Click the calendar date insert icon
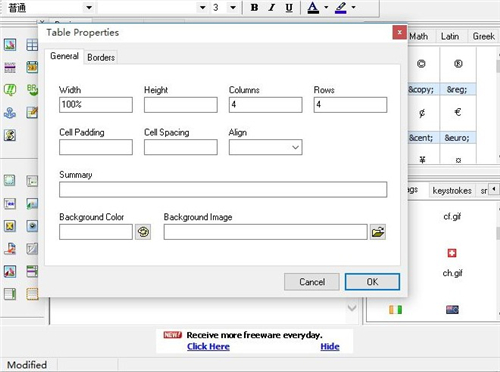This screenshot has height=372, width=500. (32, 67)
